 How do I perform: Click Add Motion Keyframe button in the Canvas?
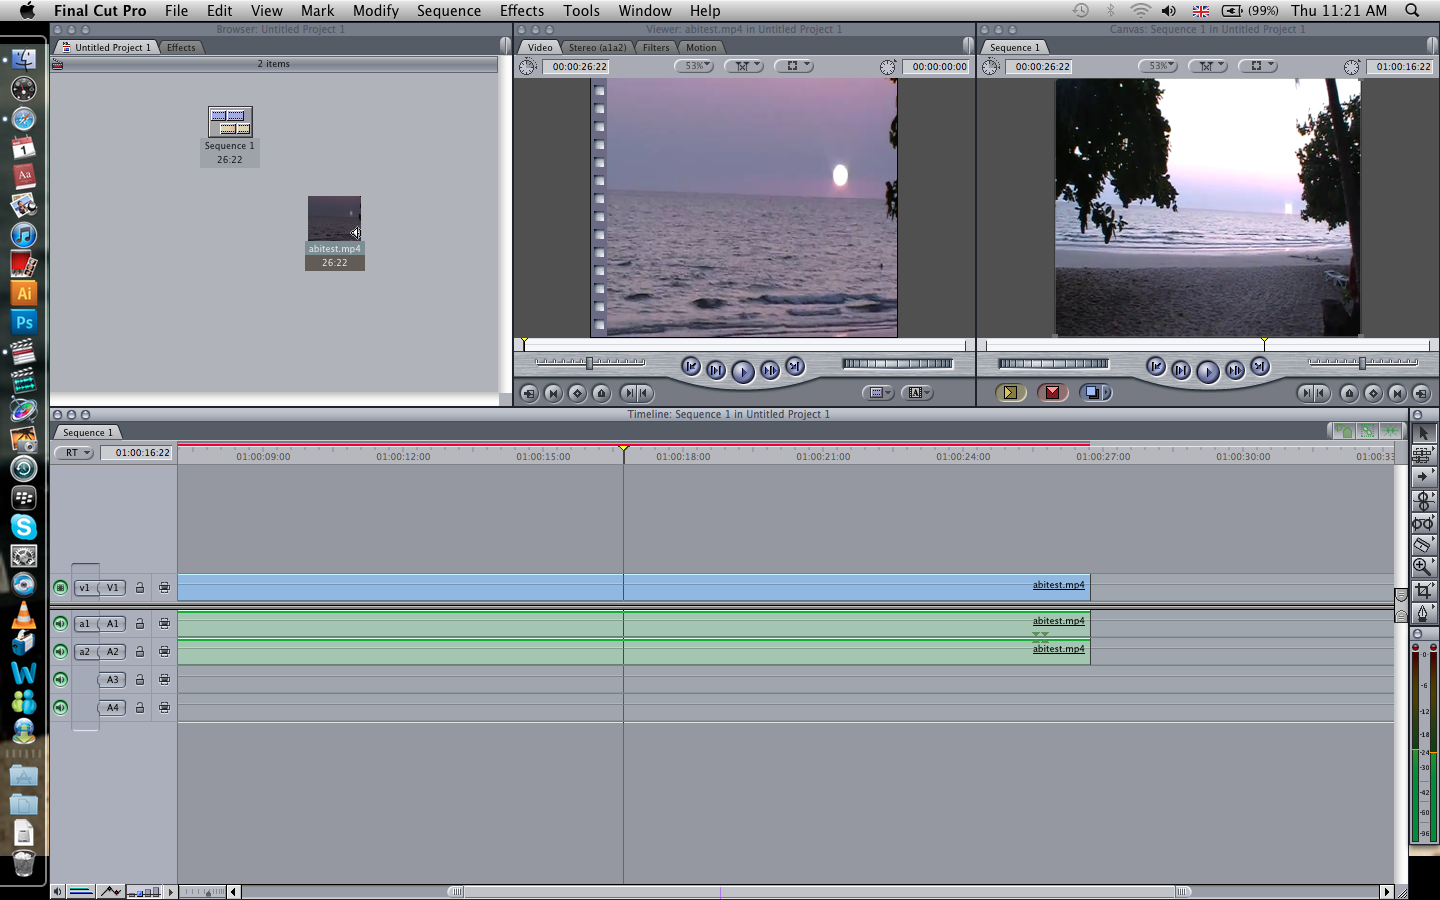1373,393
